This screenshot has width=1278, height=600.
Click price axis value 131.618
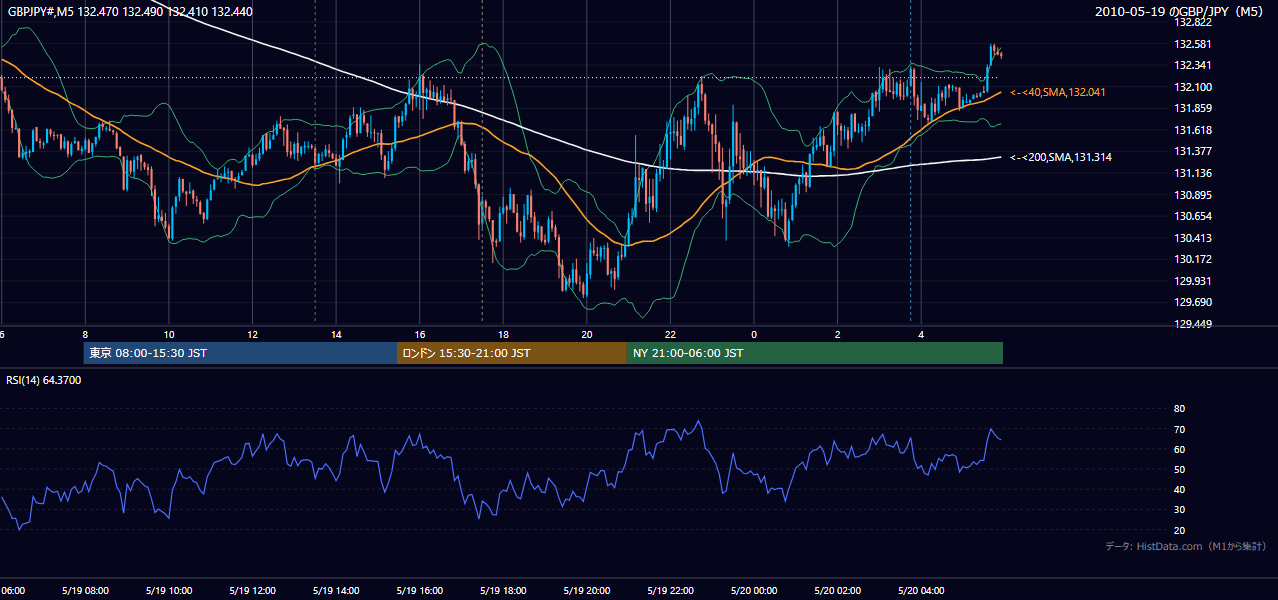pos(1193,130)
